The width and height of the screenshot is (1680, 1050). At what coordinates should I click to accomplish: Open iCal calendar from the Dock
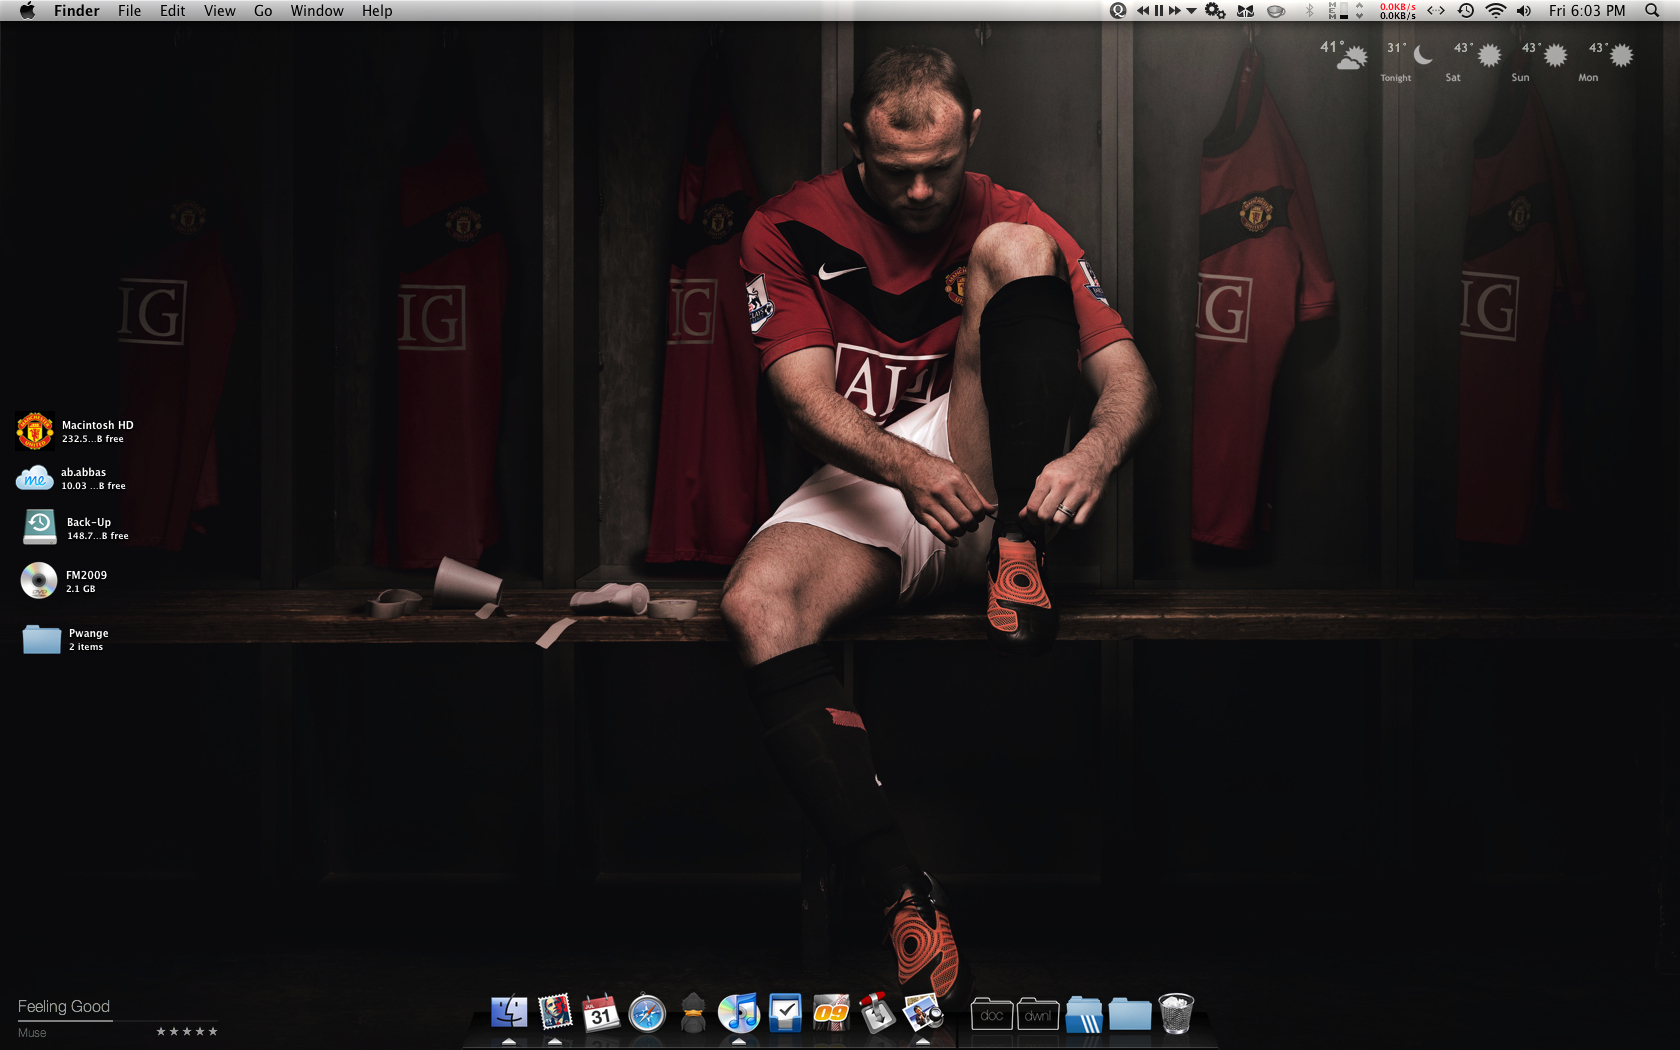[601, 1013]
